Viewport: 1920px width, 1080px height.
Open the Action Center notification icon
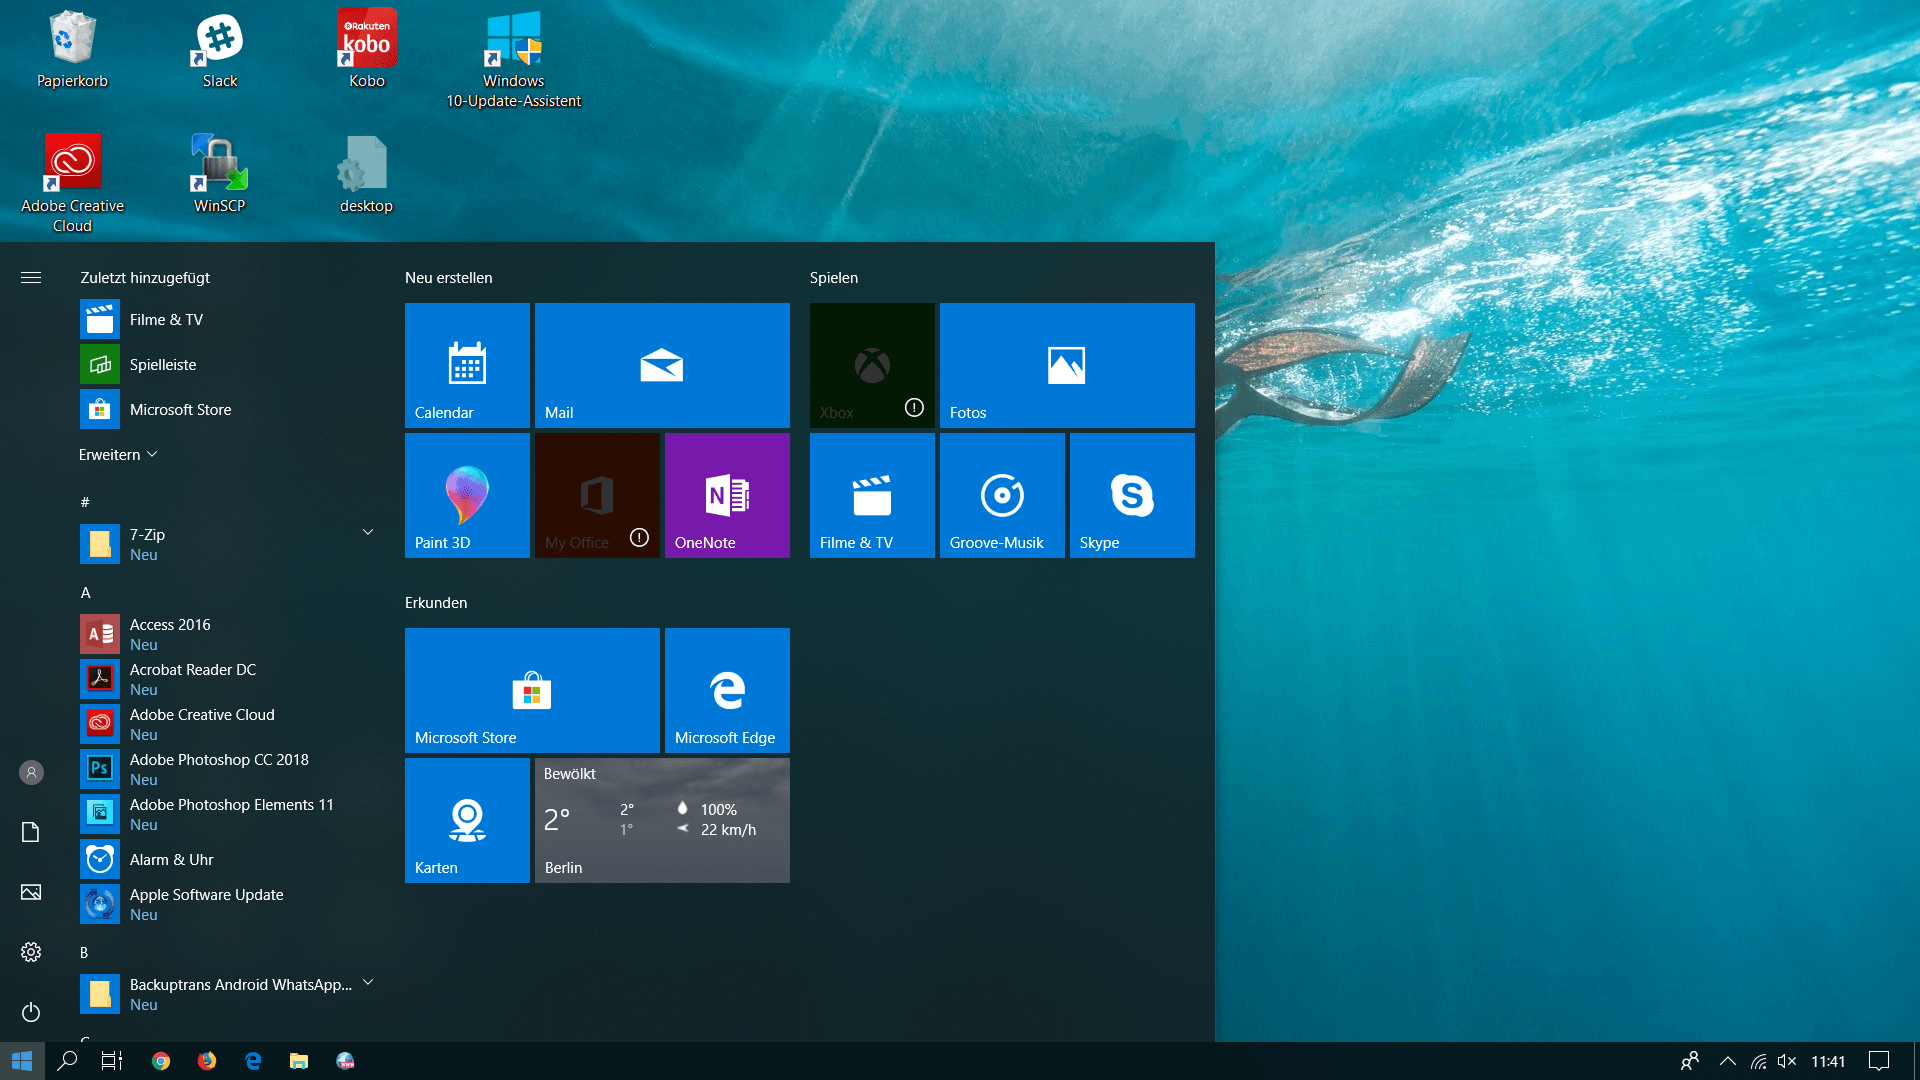[x=1879, y=1061]
